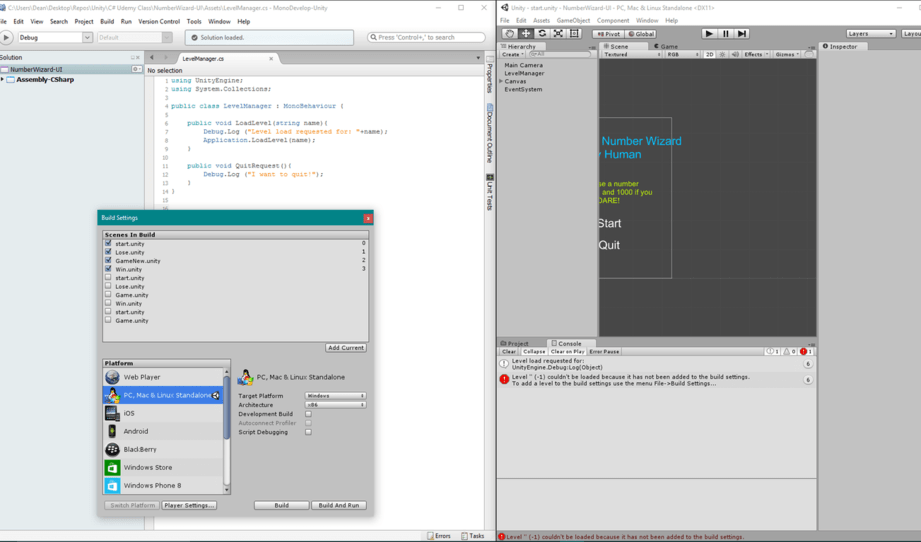Screen dimensions: 921x542
Task: Open the Layers dropdown
Action: point(870,33)
